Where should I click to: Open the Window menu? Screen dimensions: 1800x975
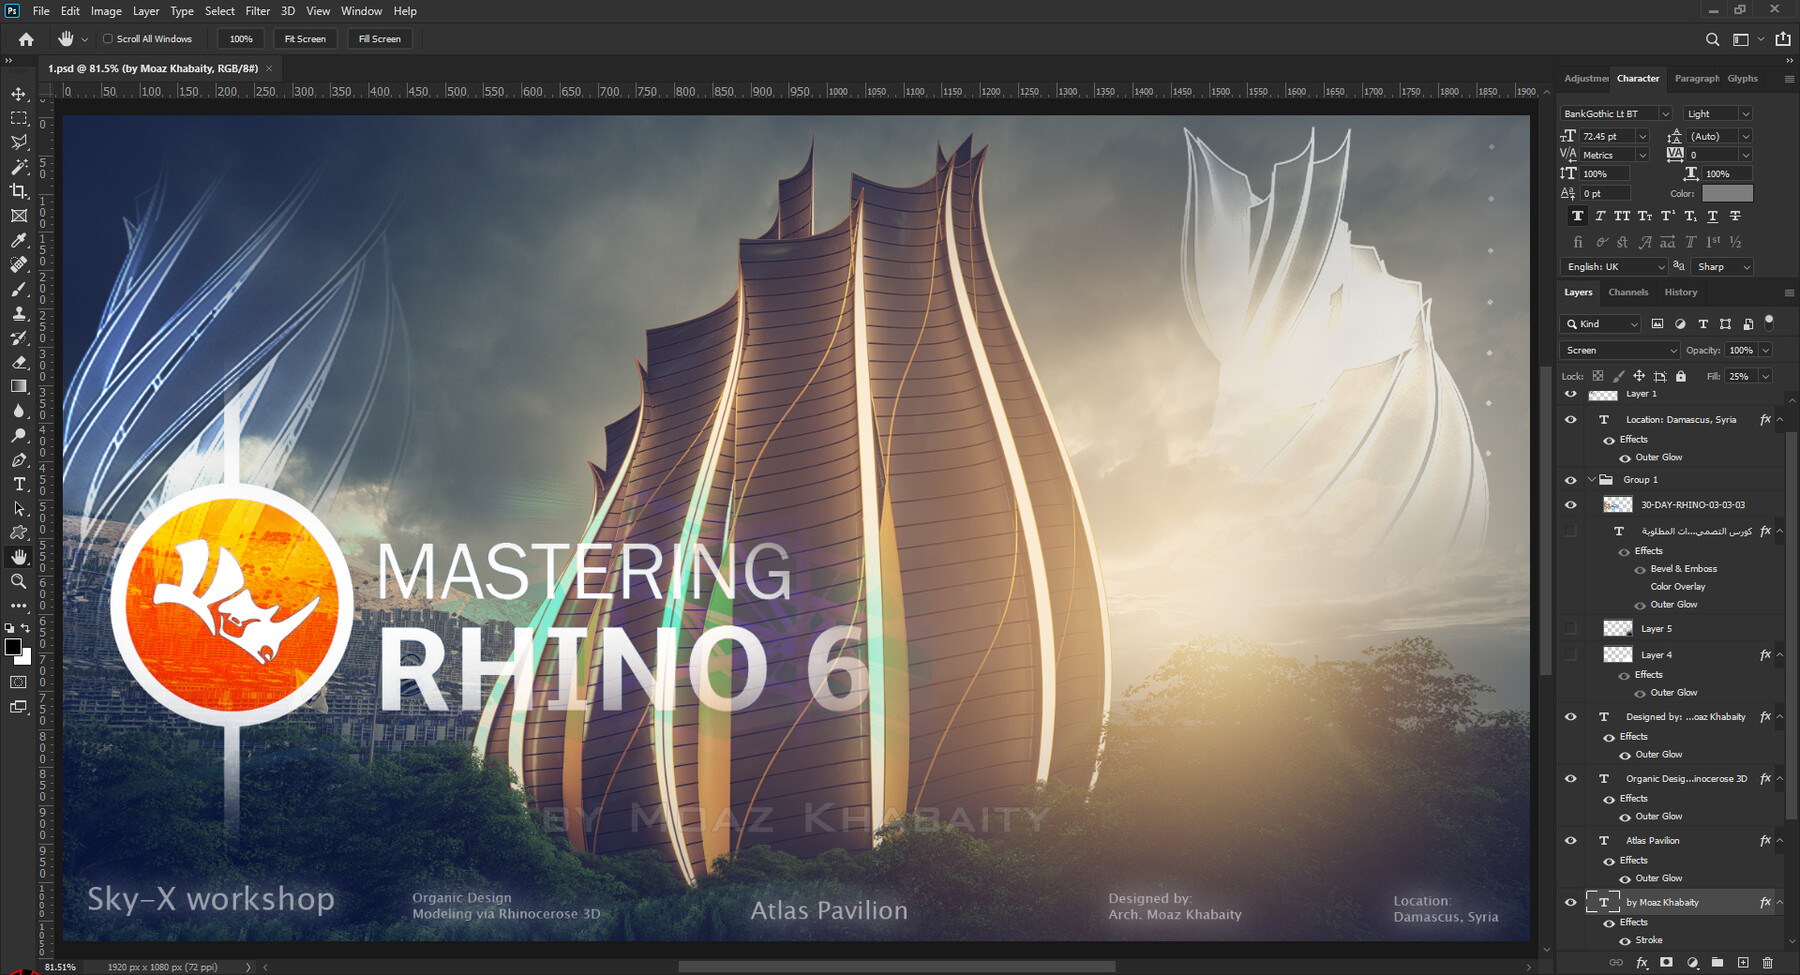361,11
